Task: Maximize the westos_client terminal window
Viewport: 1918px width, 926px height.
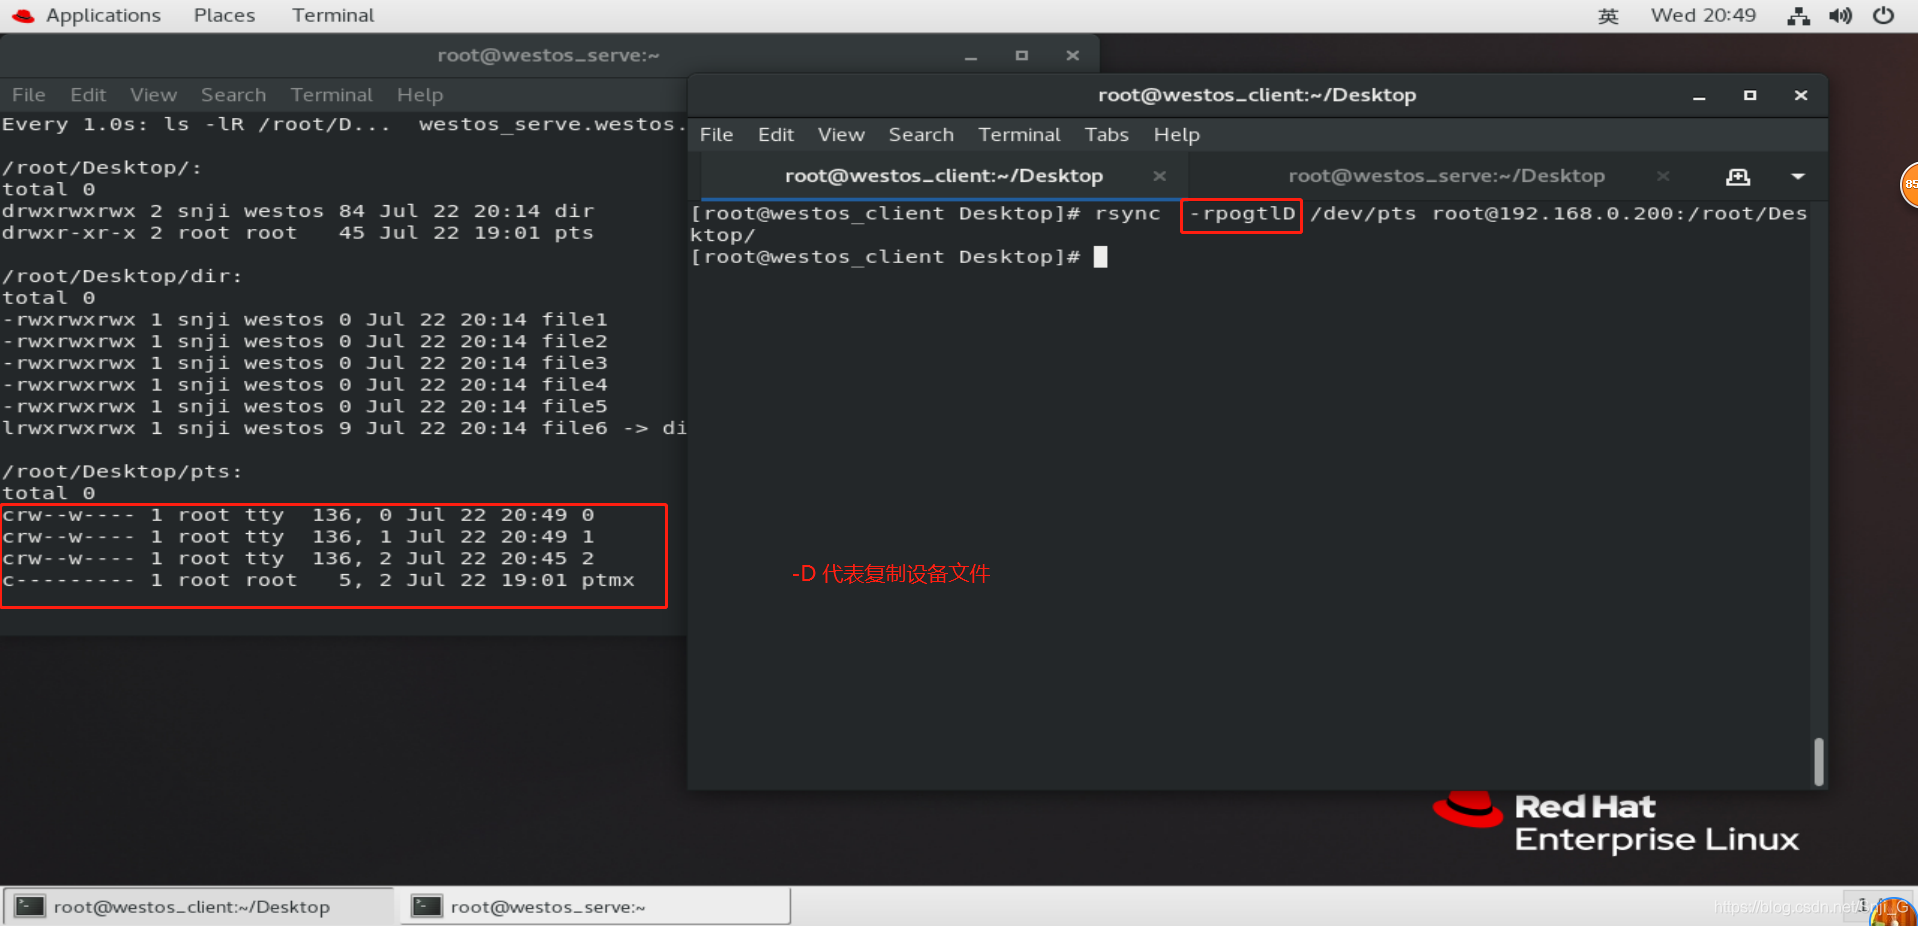Action: pos(1750,96)
